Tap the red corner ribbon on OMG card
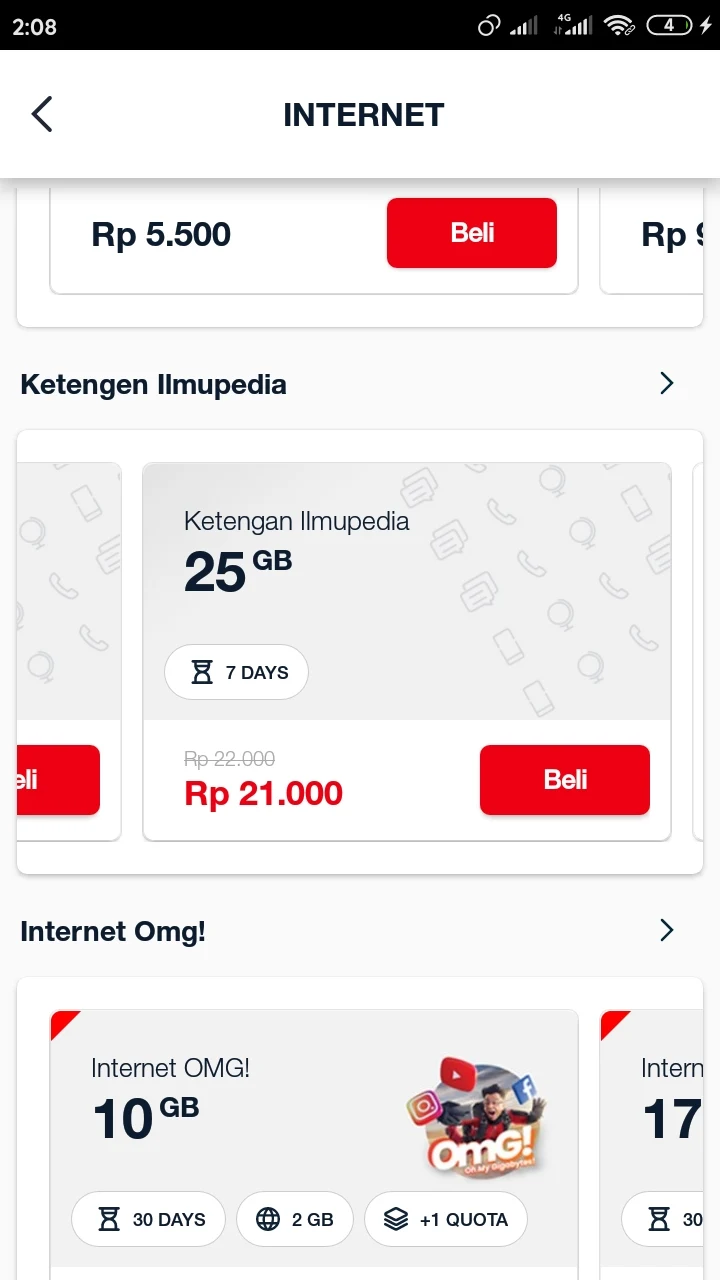This screenshot has height=1280, width=720. pos(62,1022)
